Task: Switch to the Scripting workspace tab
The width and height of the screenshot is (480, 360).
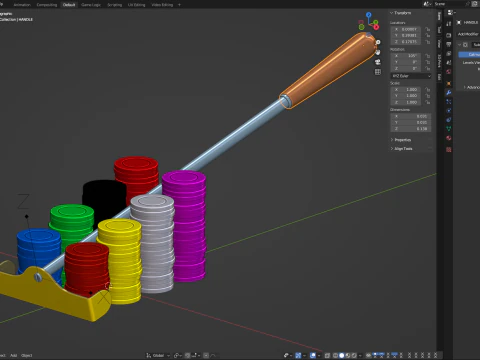Action: 114,5
